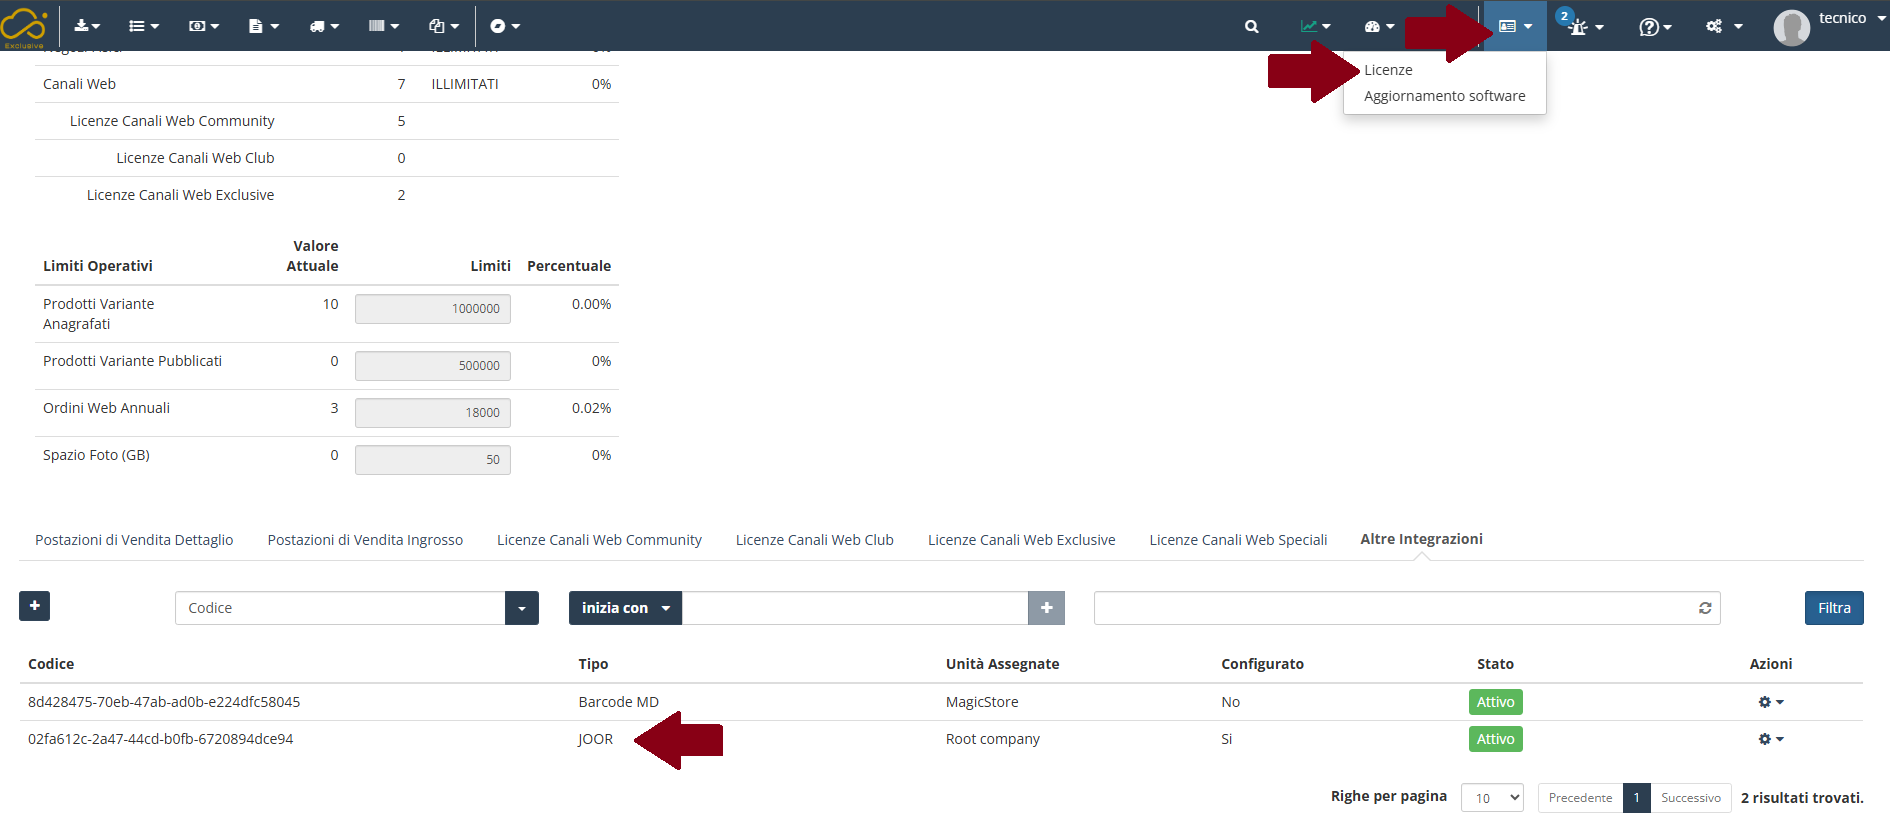1890x828 pixels.
Task: Click the tecnico user avatar
Action: coord(1791,27)
